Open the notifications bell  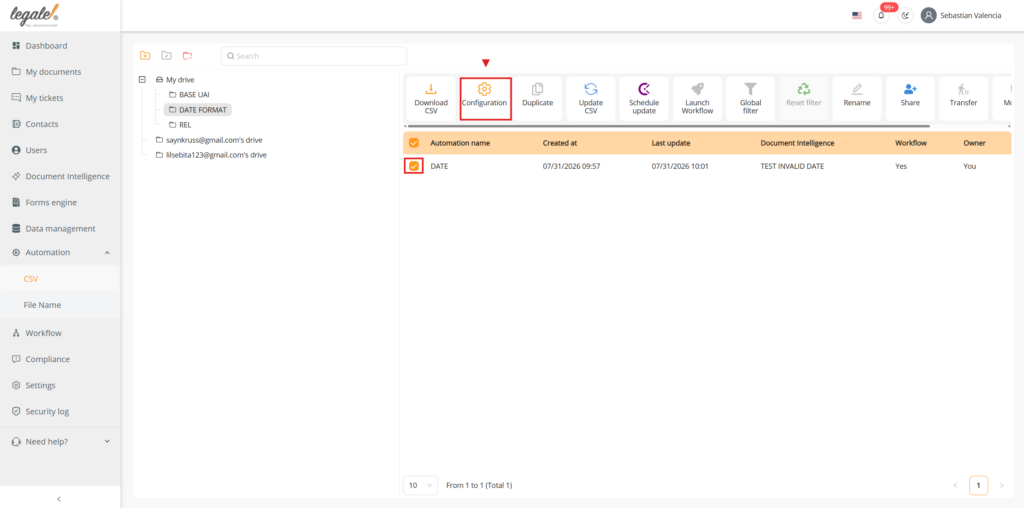click(882, 16)
